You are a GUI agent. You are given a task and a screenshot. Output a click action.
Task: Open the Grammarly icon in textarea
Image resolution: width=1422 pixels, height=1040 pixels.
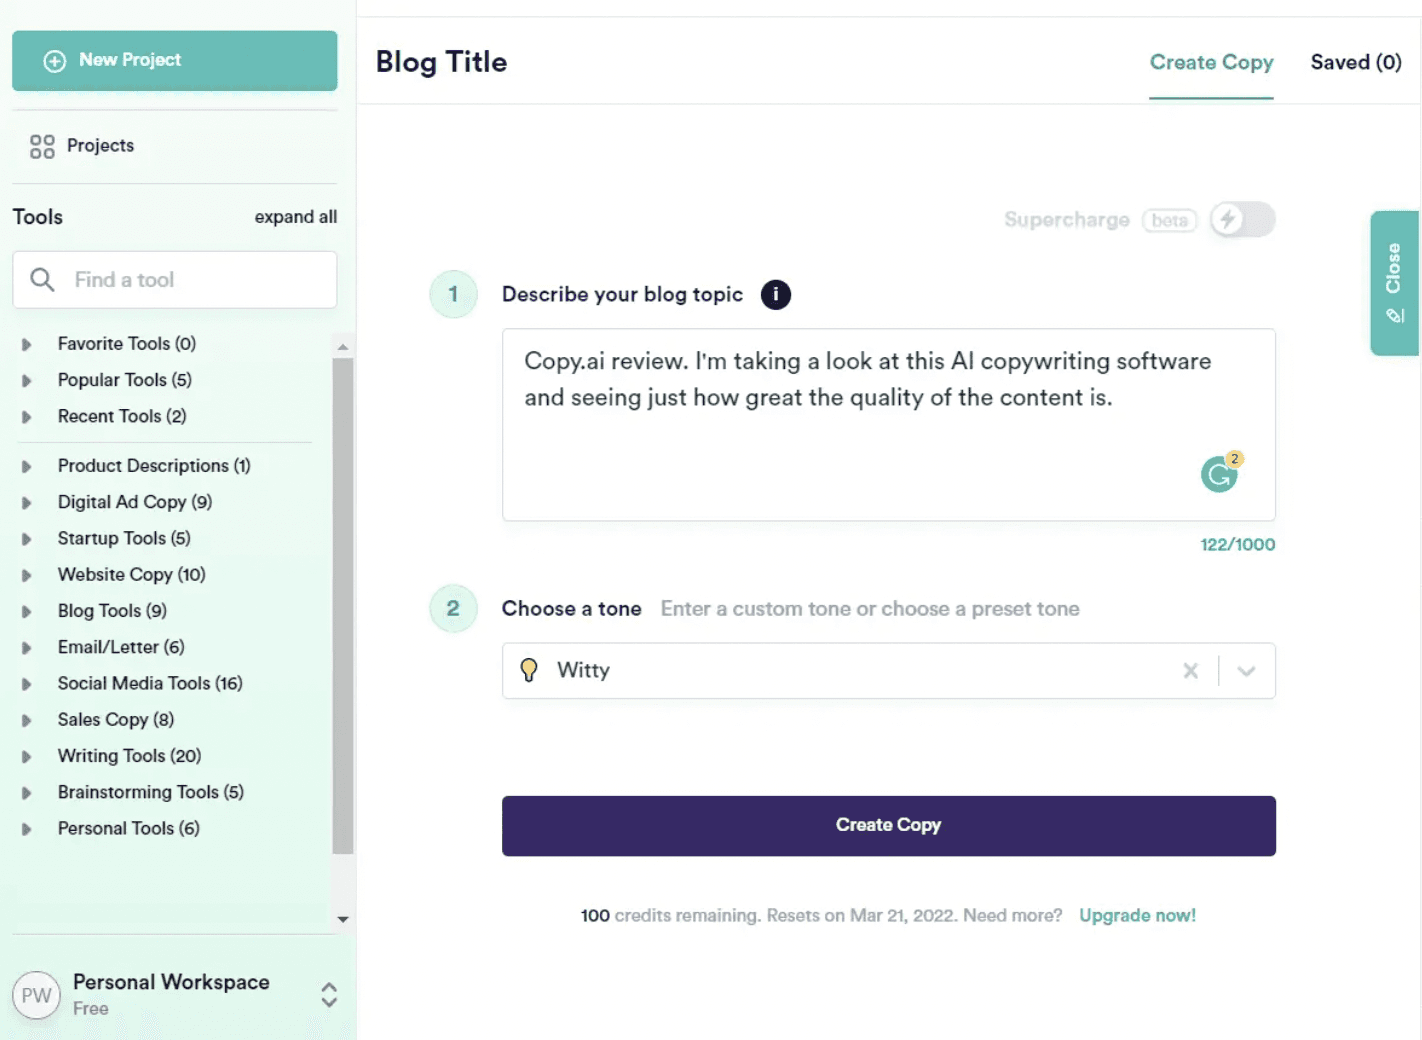pyautogui.click(x=1220, y=473)
